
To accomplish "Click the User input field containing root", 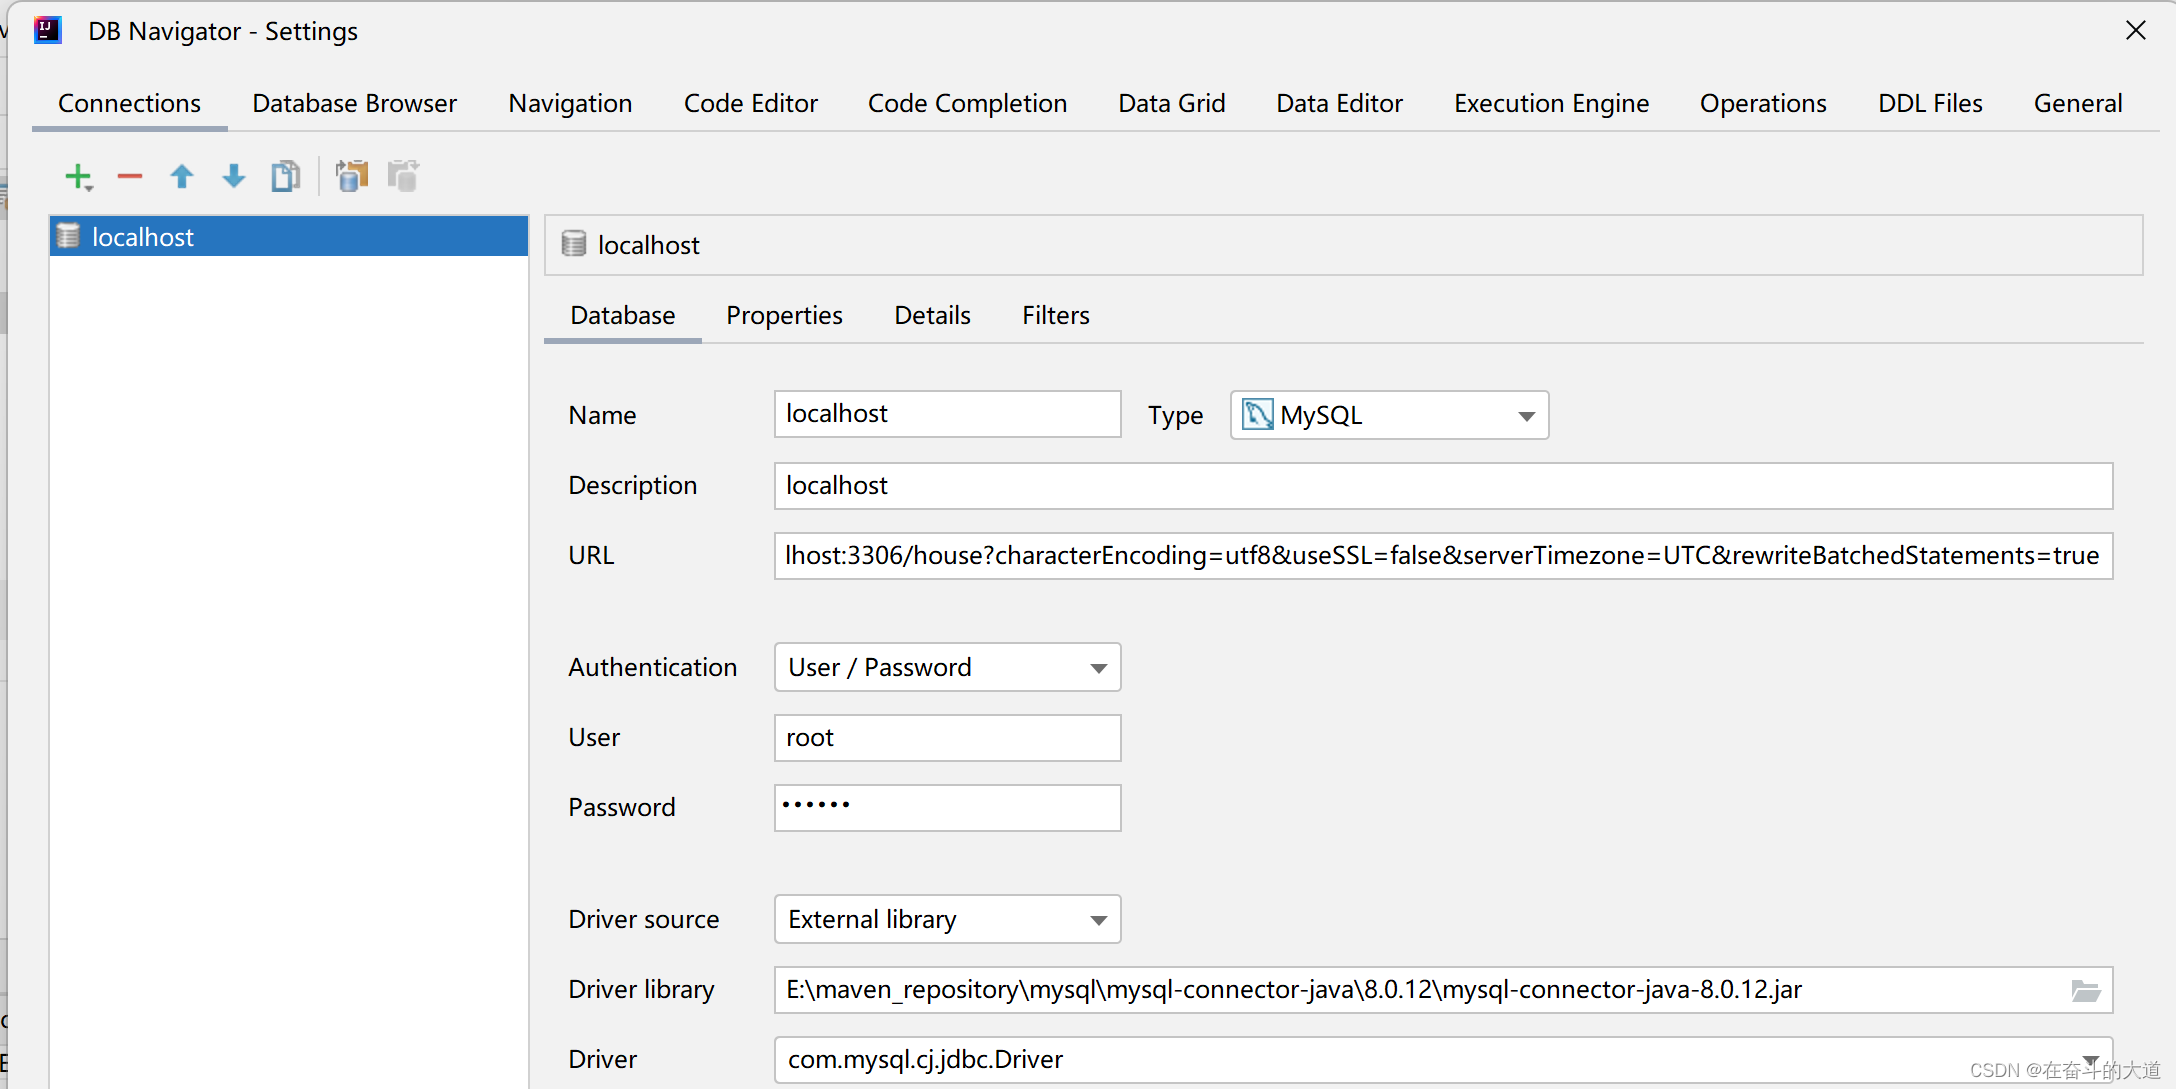I will [x=946, y=737].
